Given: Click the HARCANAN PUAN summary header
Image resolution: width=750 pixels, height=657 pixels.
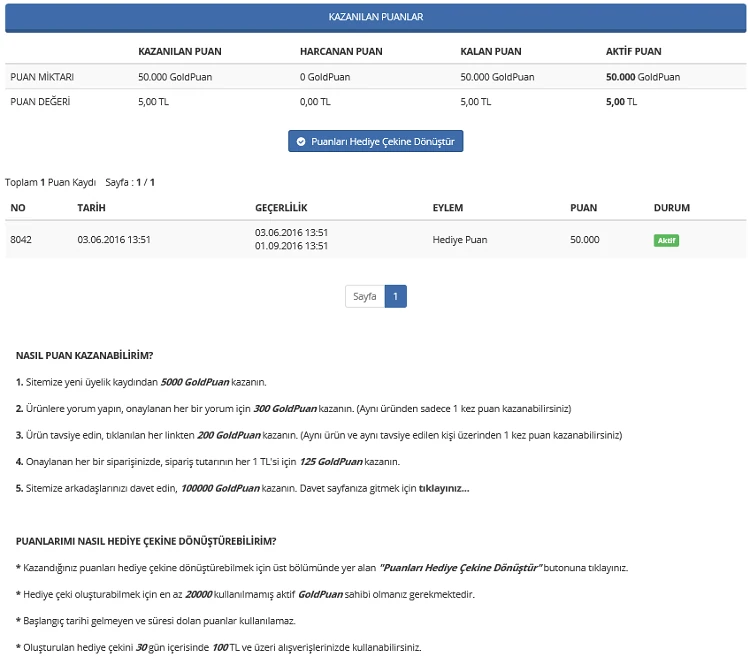Looking at the screenshot, I should (x=341, y=51).
